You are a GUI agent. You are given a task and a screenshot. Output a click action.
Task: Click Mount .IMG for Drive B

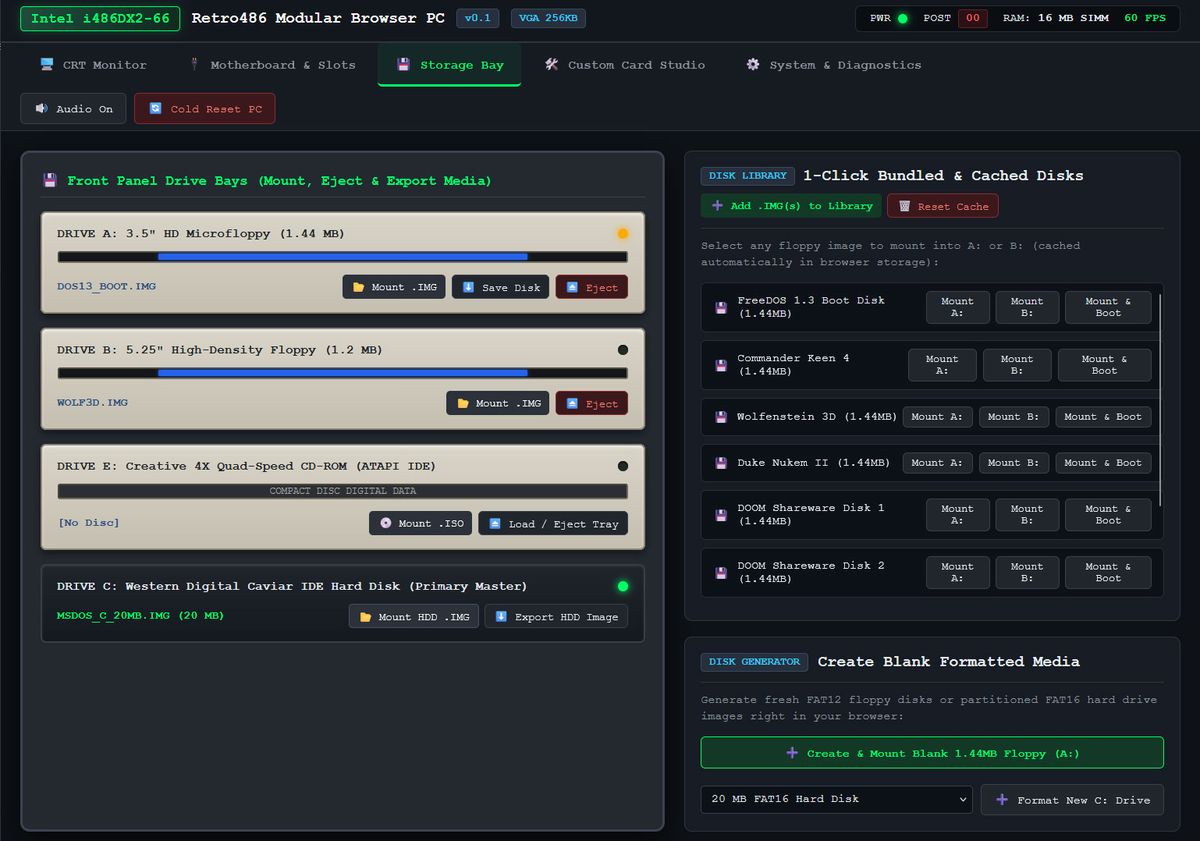(x=498, y=403)
